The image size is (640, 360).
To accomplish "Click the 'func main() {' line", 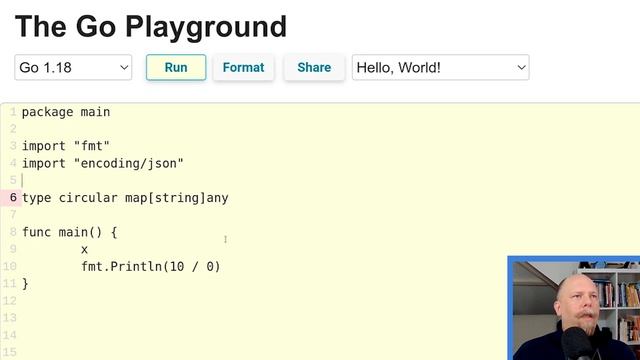I will (69, 232).
